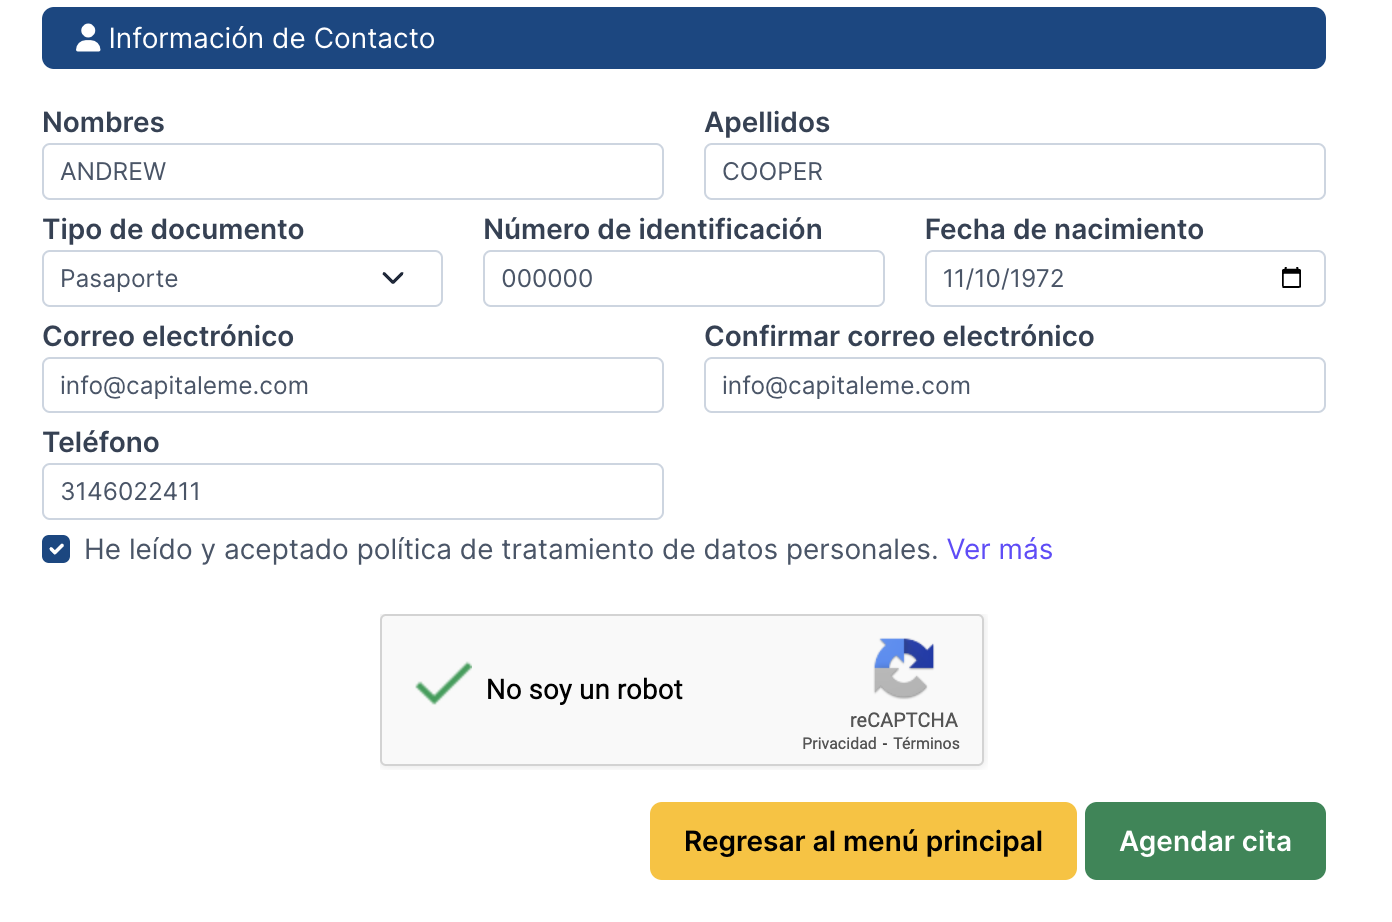
Task: Open the reCAPTCHA Privacidad link
Action: [839, 743]
